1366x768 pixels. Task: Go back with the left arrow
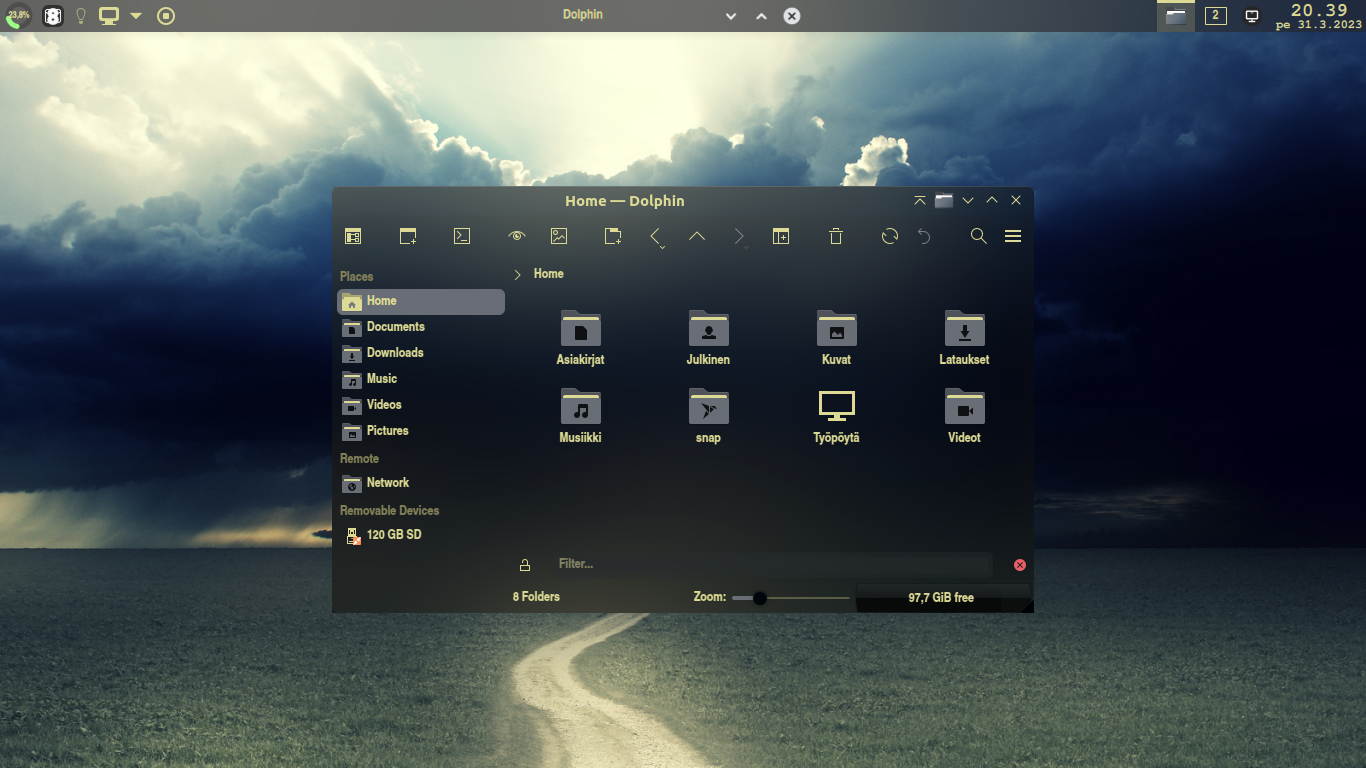coord(656,237)
